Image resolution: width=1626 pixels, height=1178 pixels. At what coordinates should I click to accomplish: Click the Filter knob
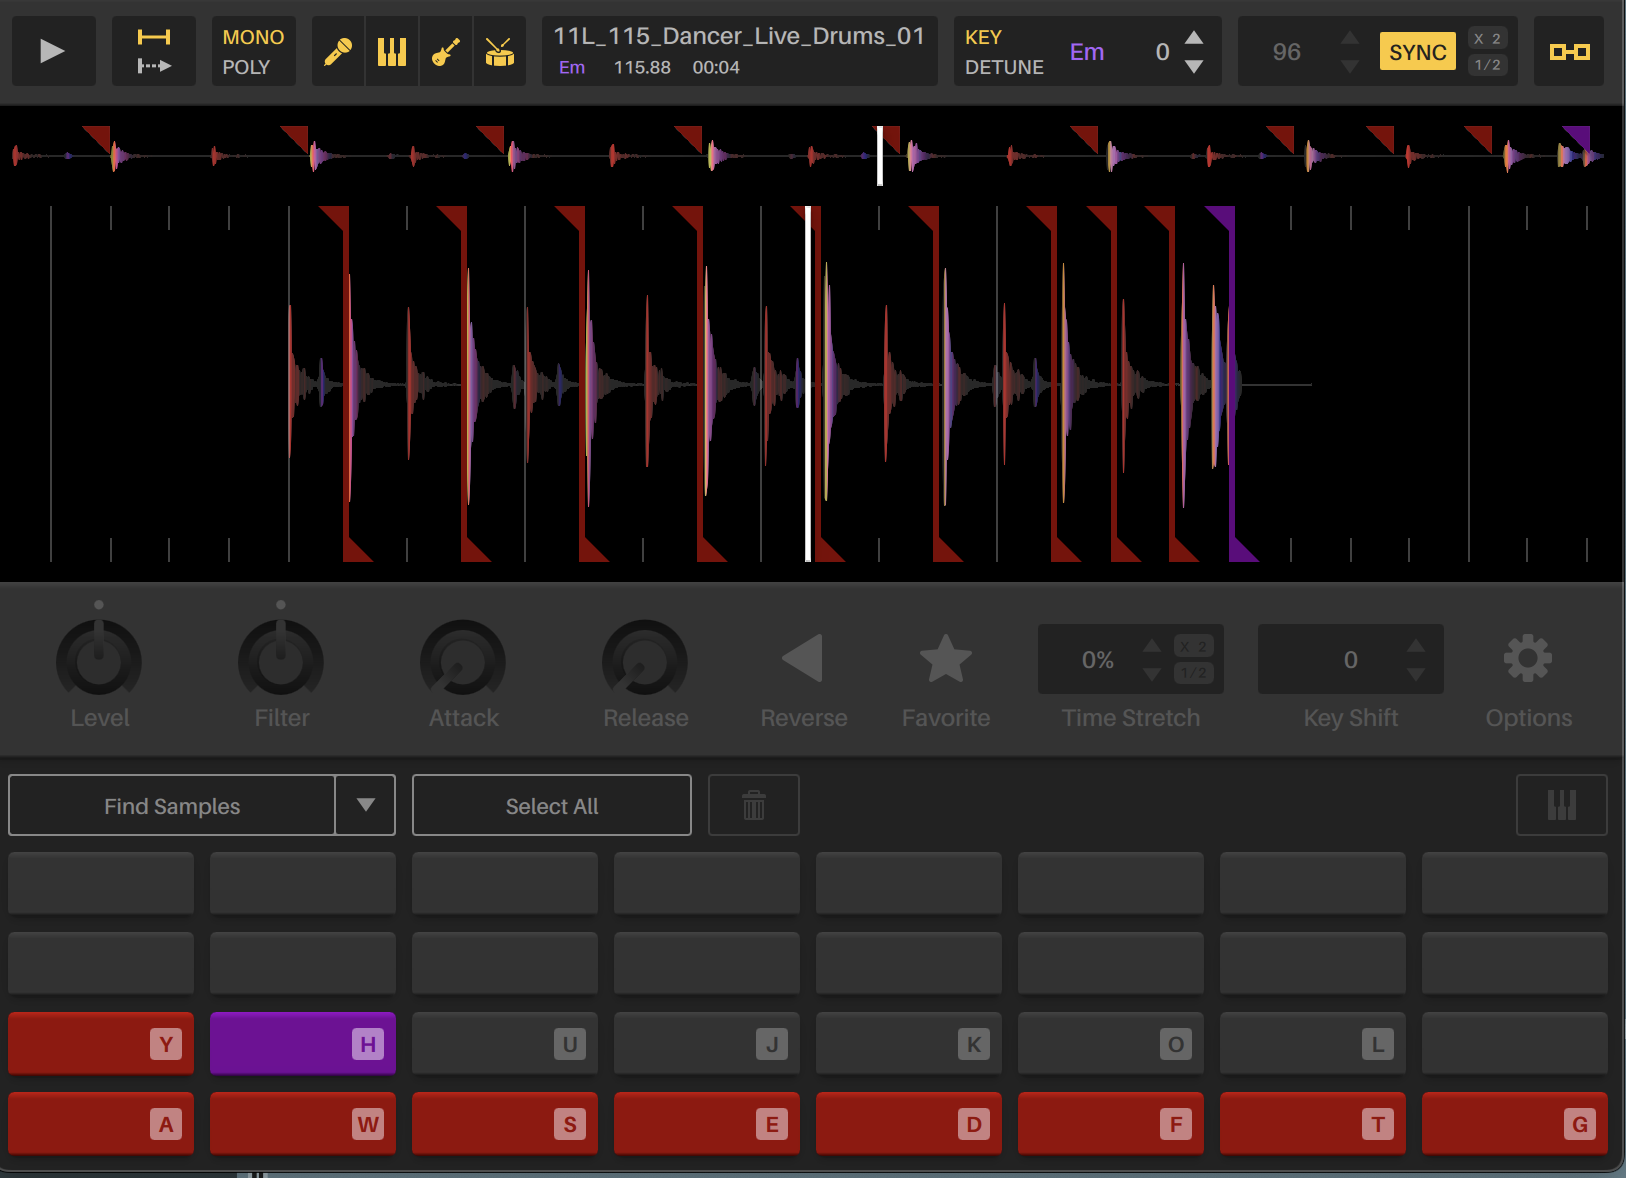pos(281,659)
